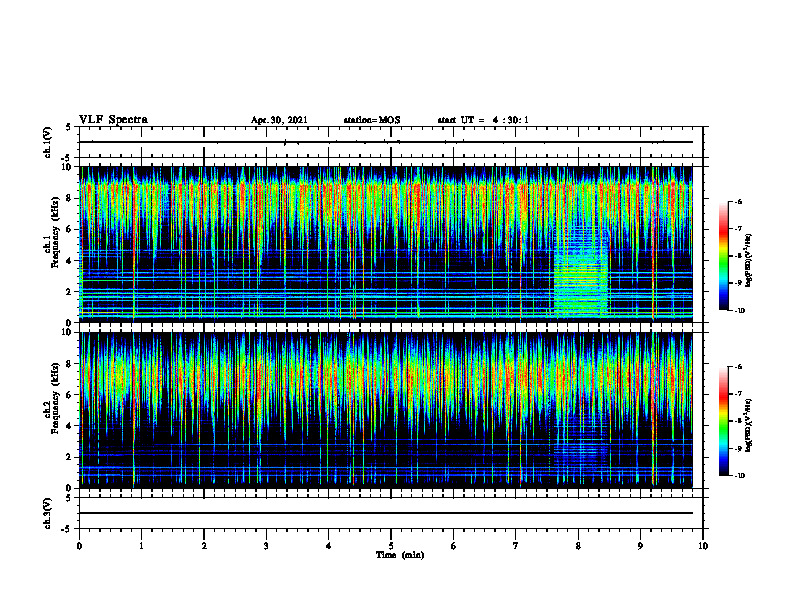Click time axis tick label '3'
The height and width of the screenshot is (612, 792).
tap(266, 546)
